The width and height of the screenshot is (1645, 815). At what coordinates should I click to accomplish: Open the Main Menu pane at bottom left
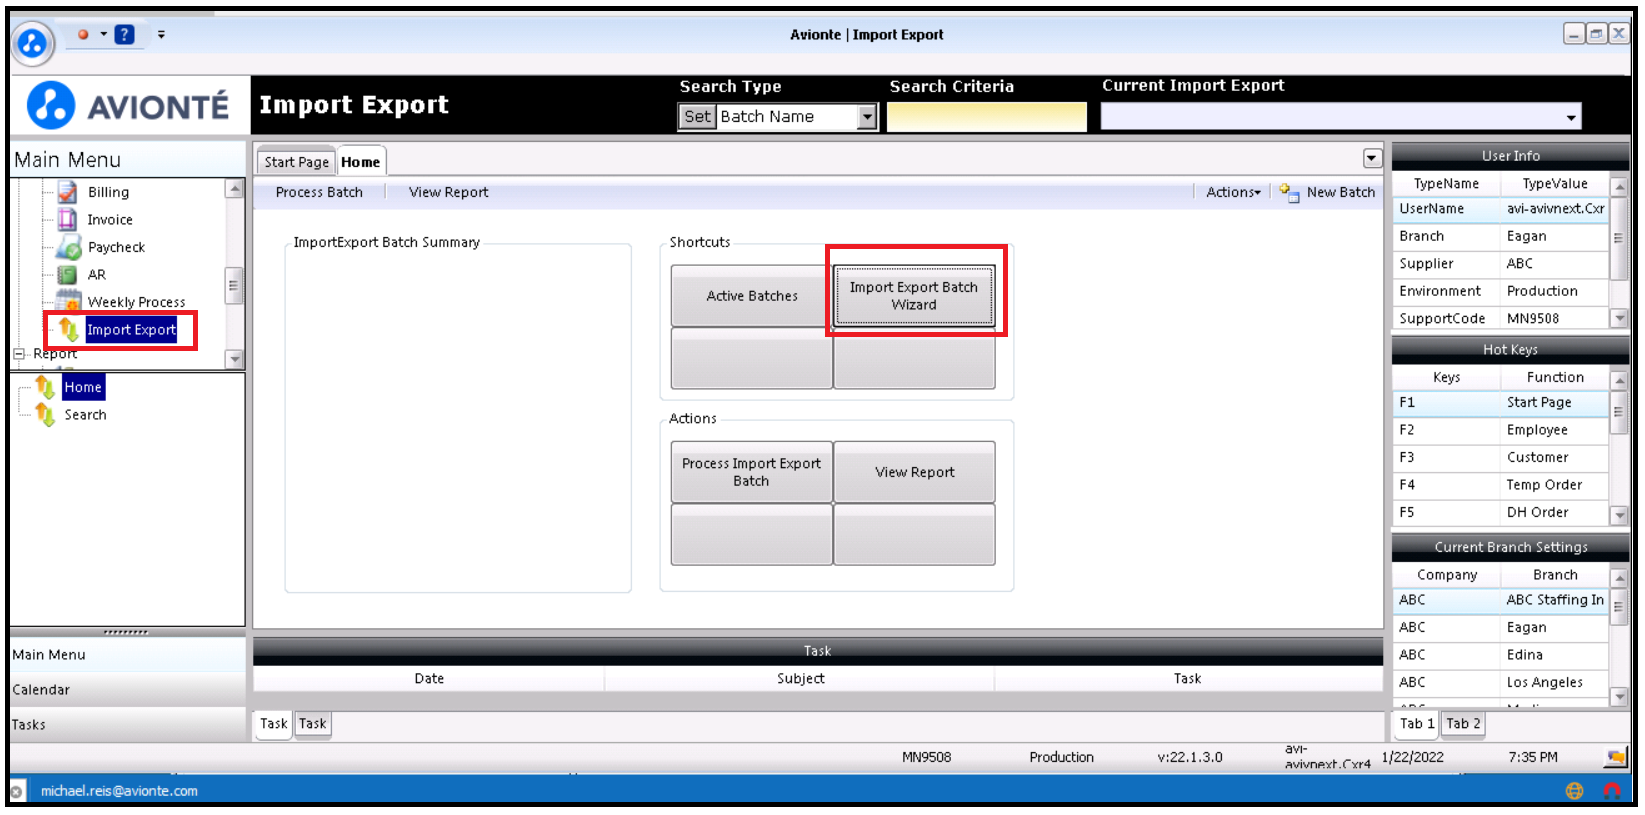127,655
